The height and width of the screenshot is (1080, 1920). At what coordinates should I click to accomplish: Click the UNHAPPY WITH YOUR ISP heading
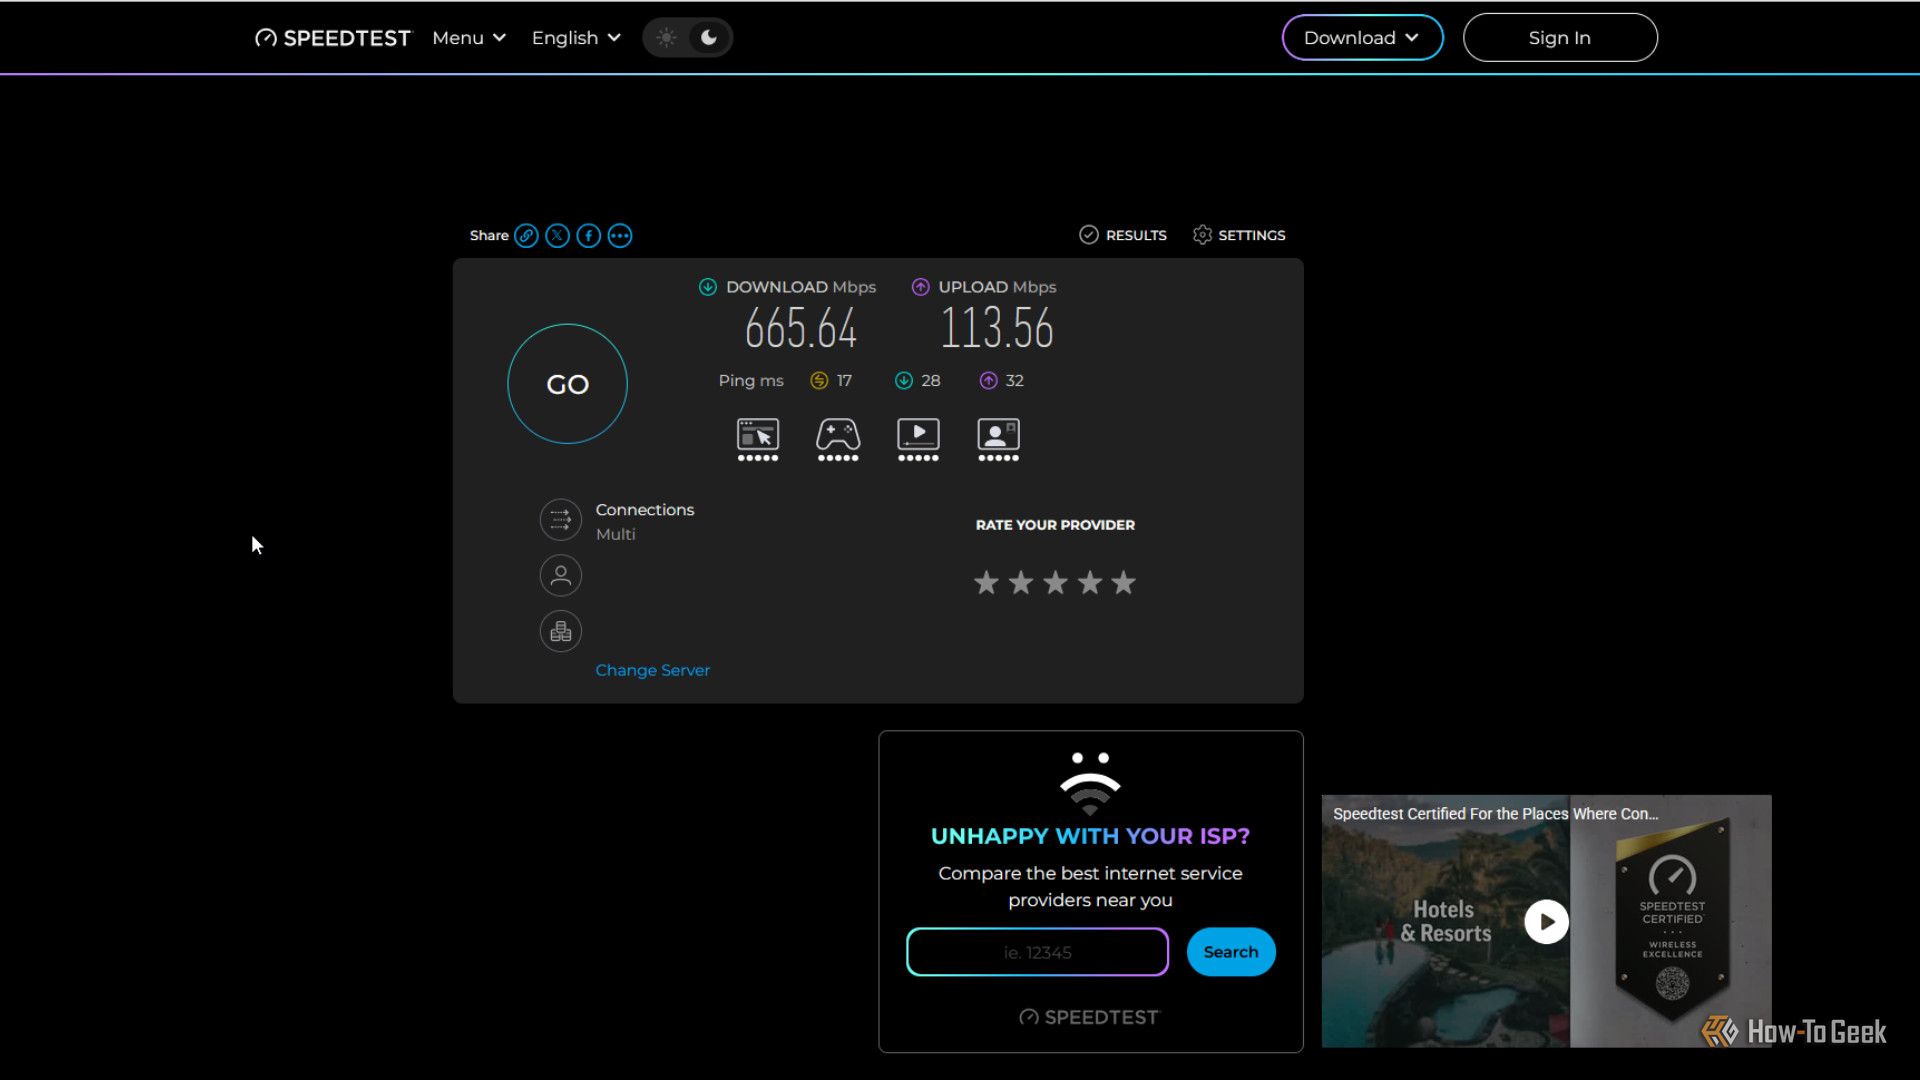[x=1090, y=837]
